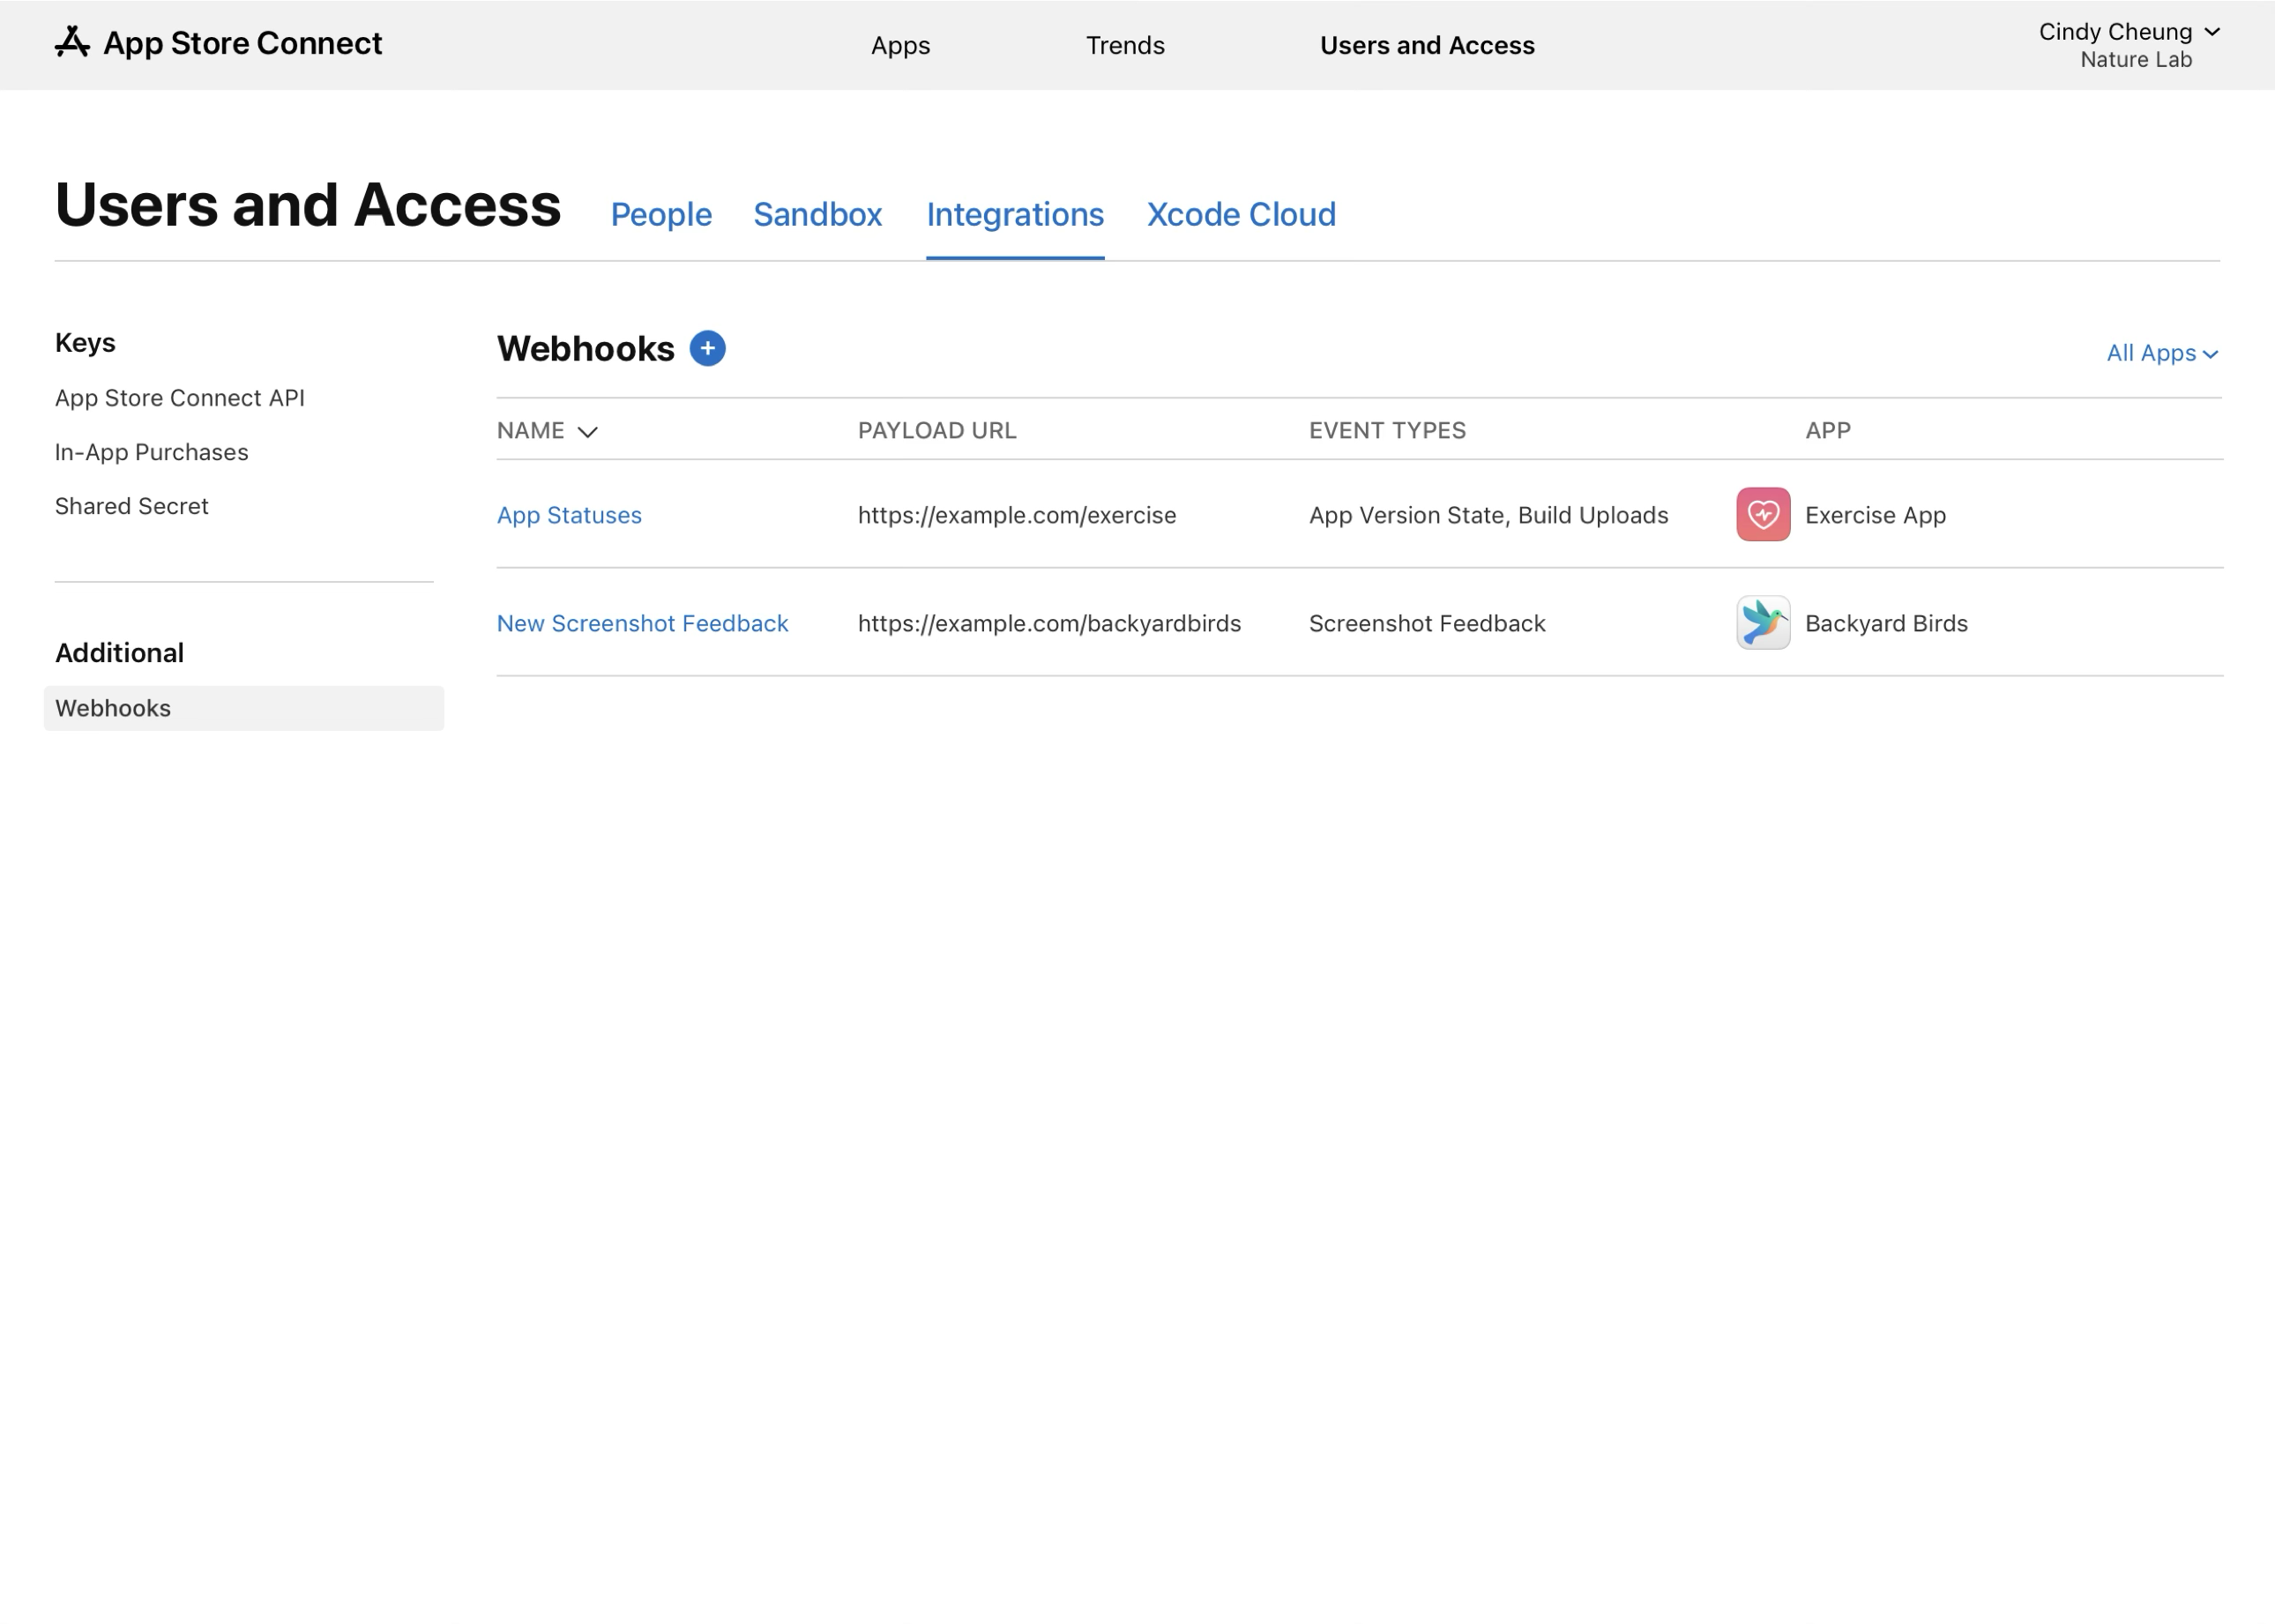Click the App Store Connect API sidebar link
Viewport: 2275px width, 1624px height.
179,397
